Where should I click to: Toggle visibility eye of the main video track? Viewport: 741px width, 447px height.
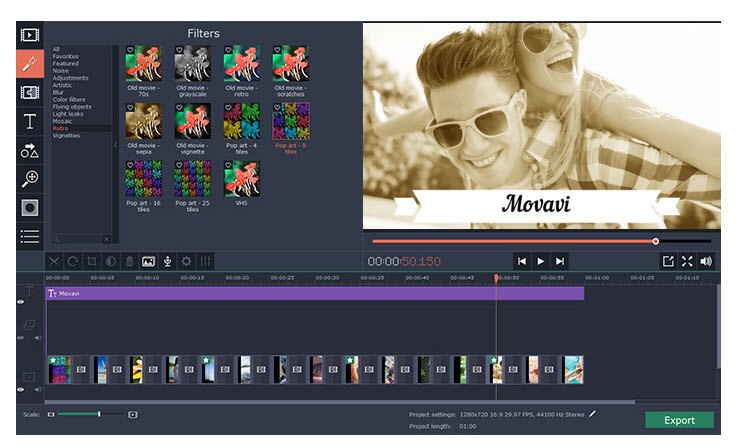pos(21,390)
